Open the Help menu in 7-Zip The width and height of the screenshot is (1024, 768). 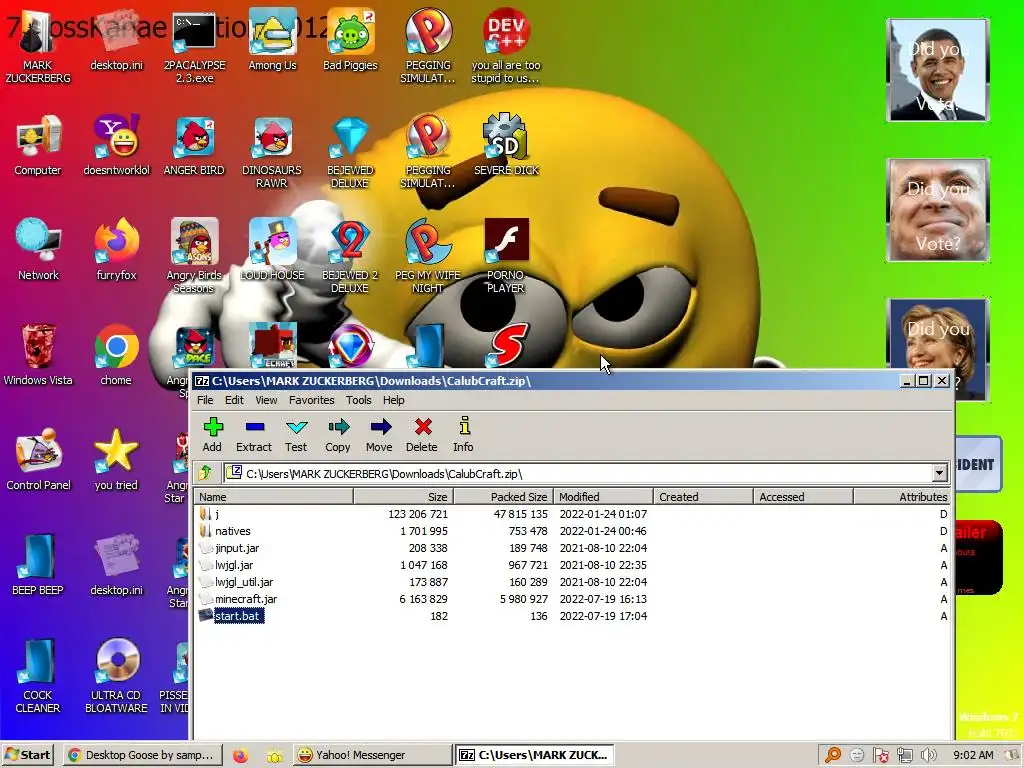click(393, 400)
